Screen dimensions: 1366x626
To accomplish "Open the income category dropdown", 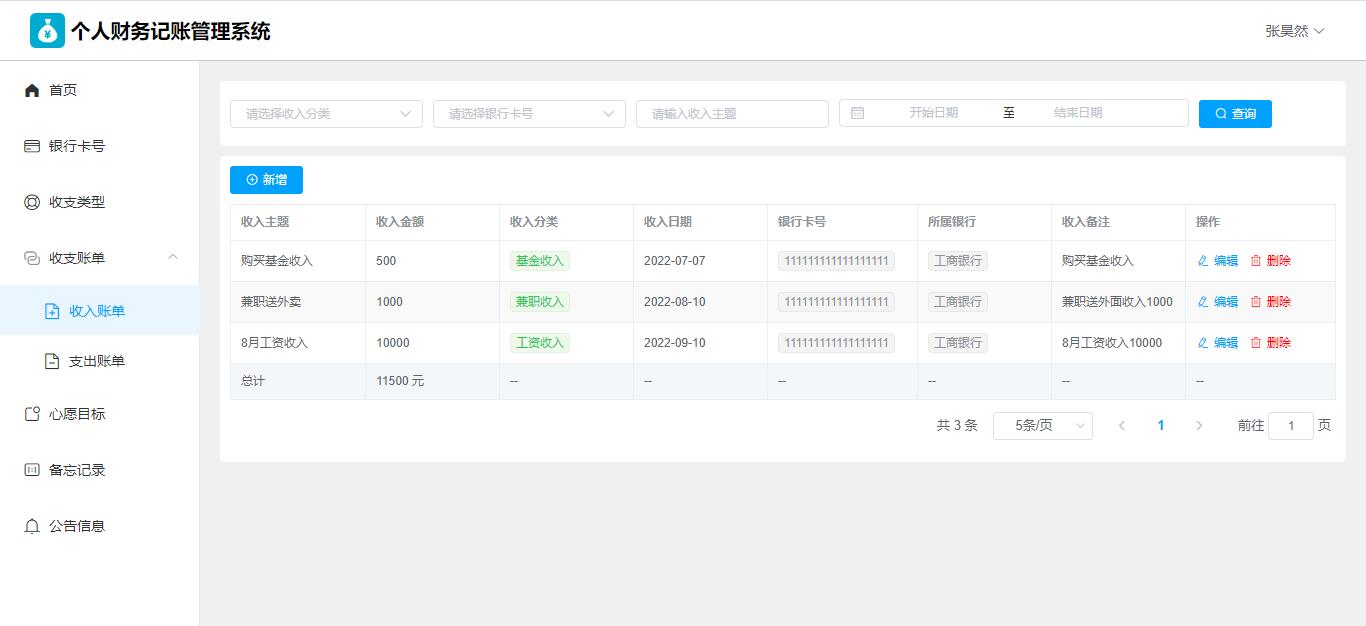I will [x=326, y=114].
